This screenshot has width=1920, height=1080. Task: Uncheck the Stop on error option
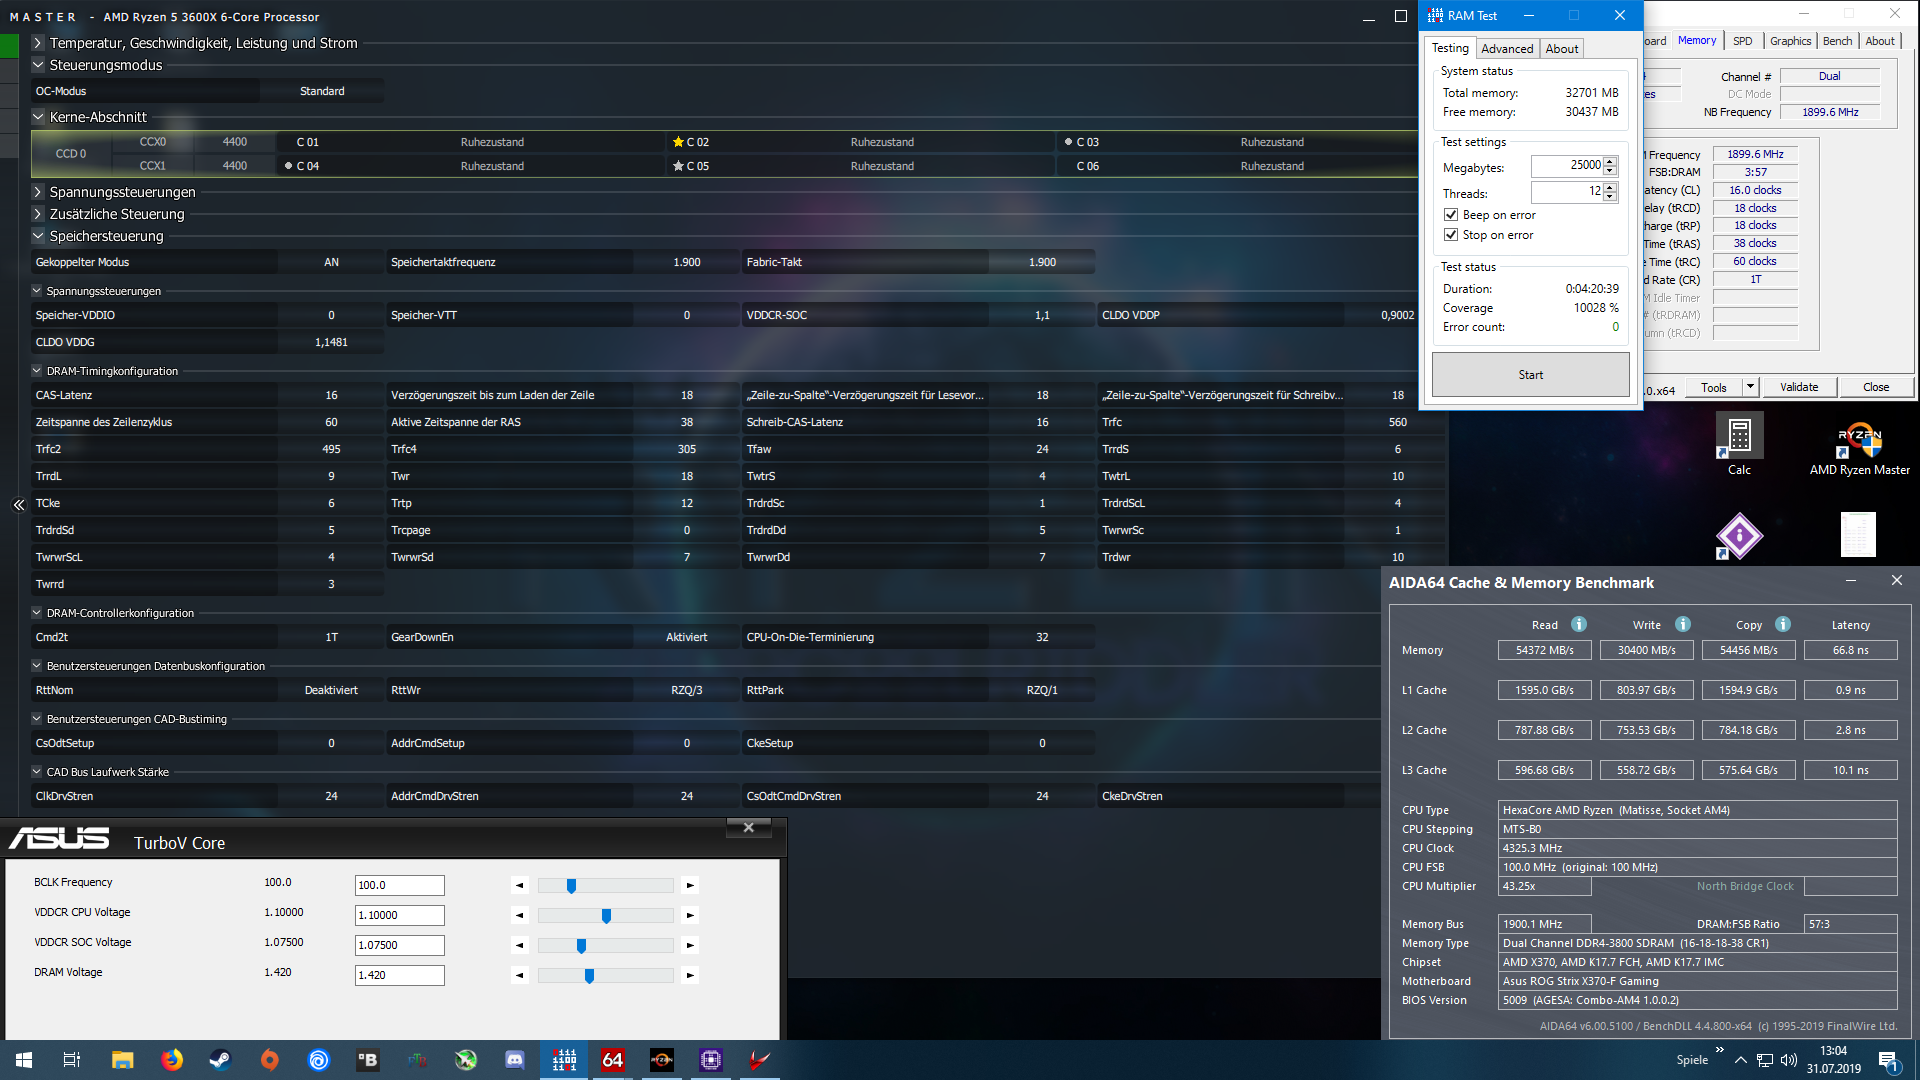[x=1451, y=235]
